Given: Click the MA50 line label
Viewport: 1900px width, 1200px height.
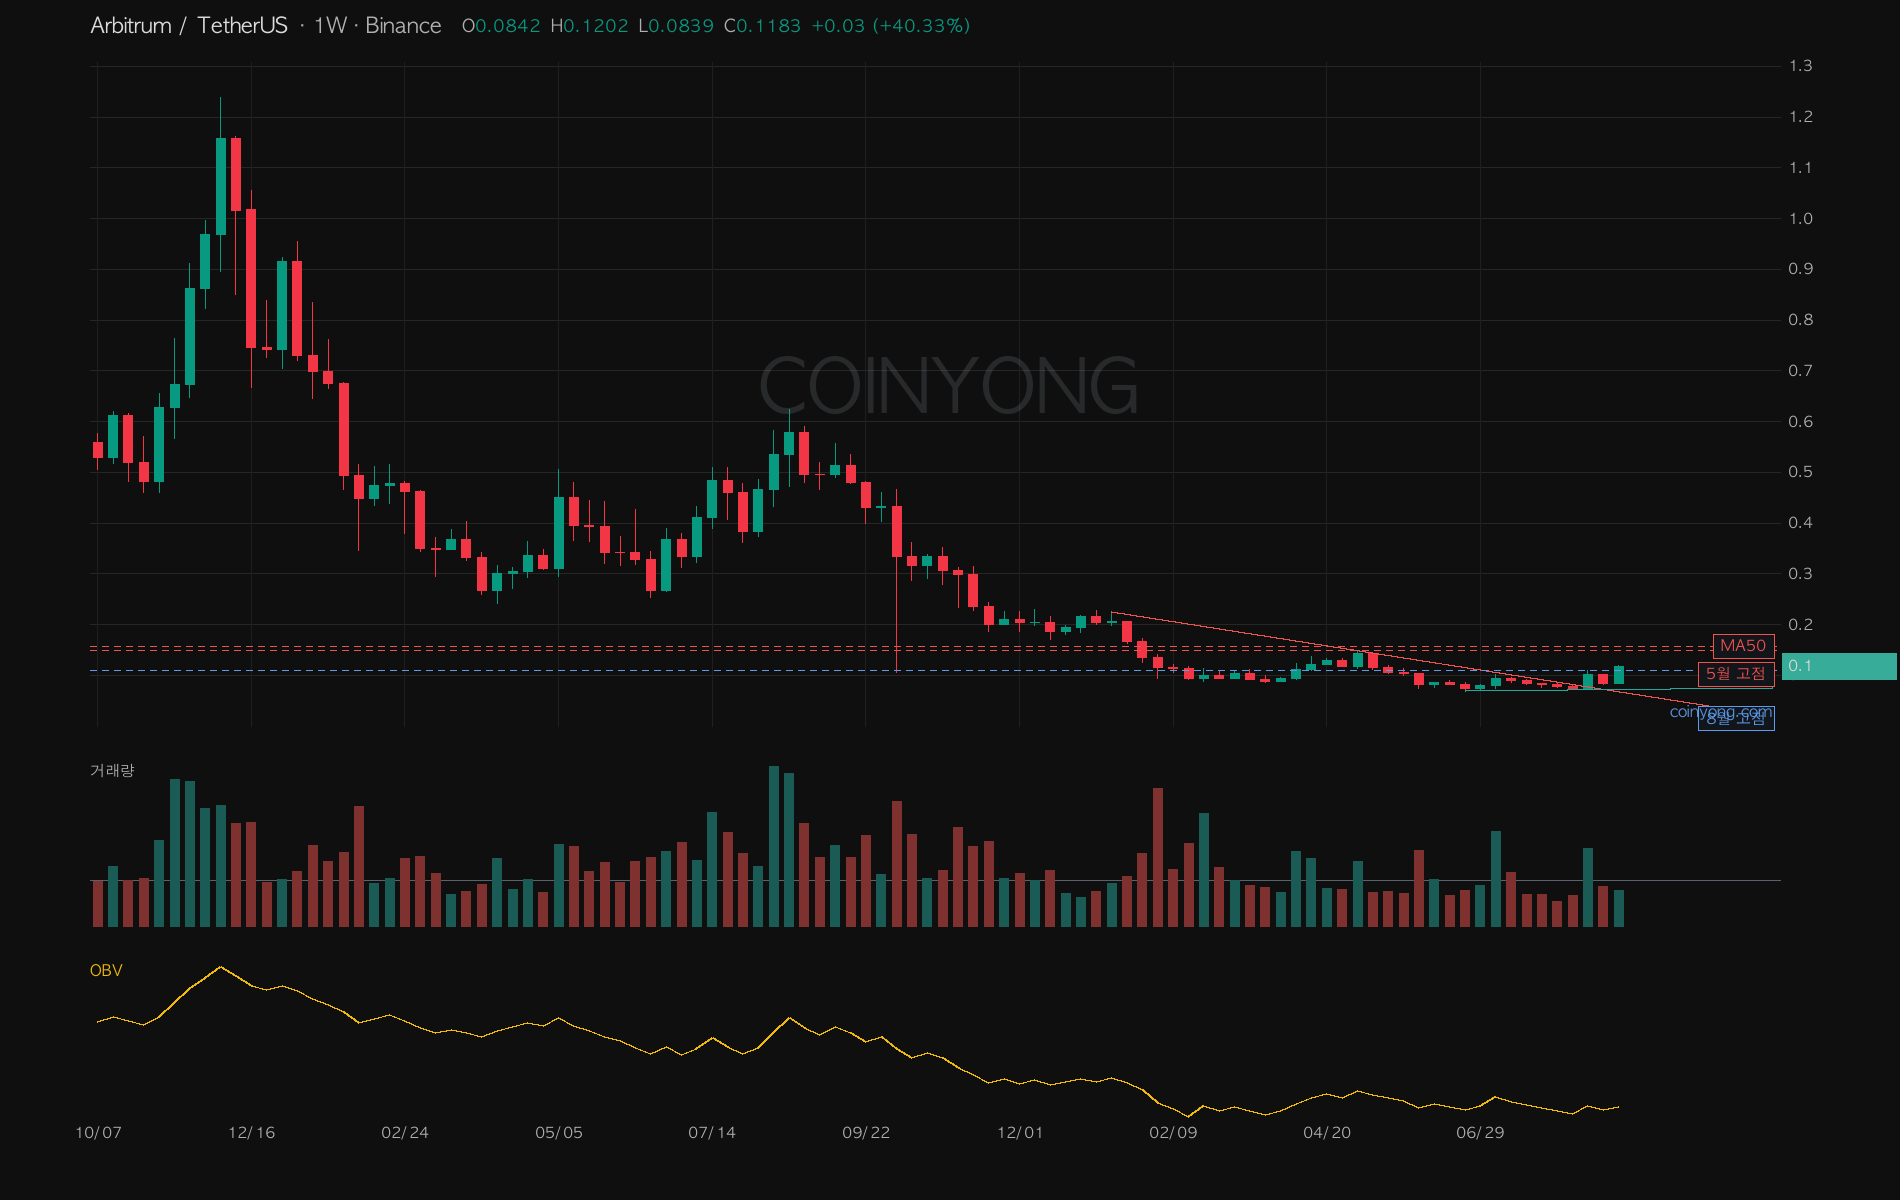Looking at the screenshot, I should tap(1743, 646).
